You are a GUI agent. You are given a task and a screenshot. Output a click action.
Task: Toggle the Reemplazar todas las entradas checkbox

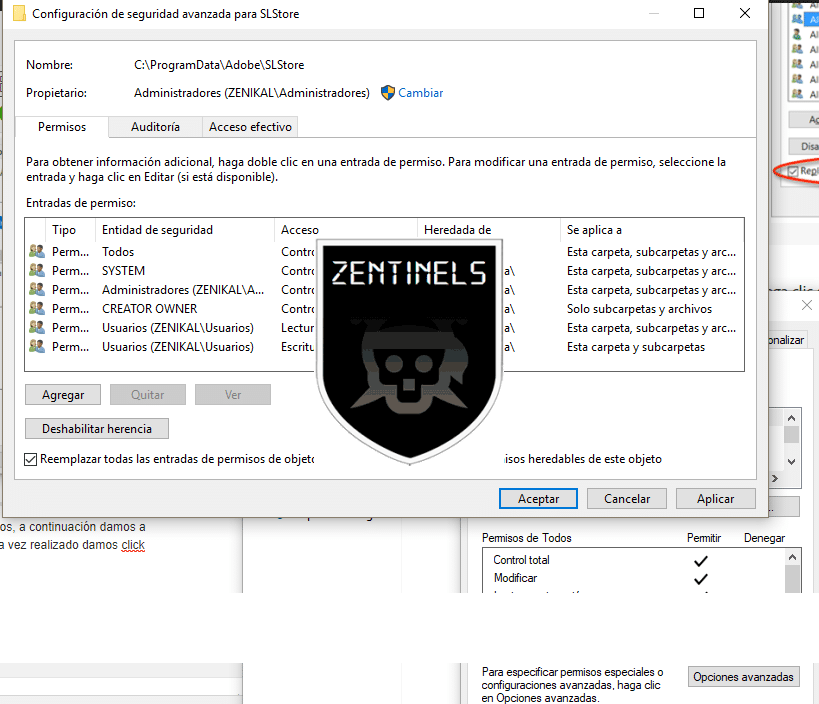click(x=31, y=460)
